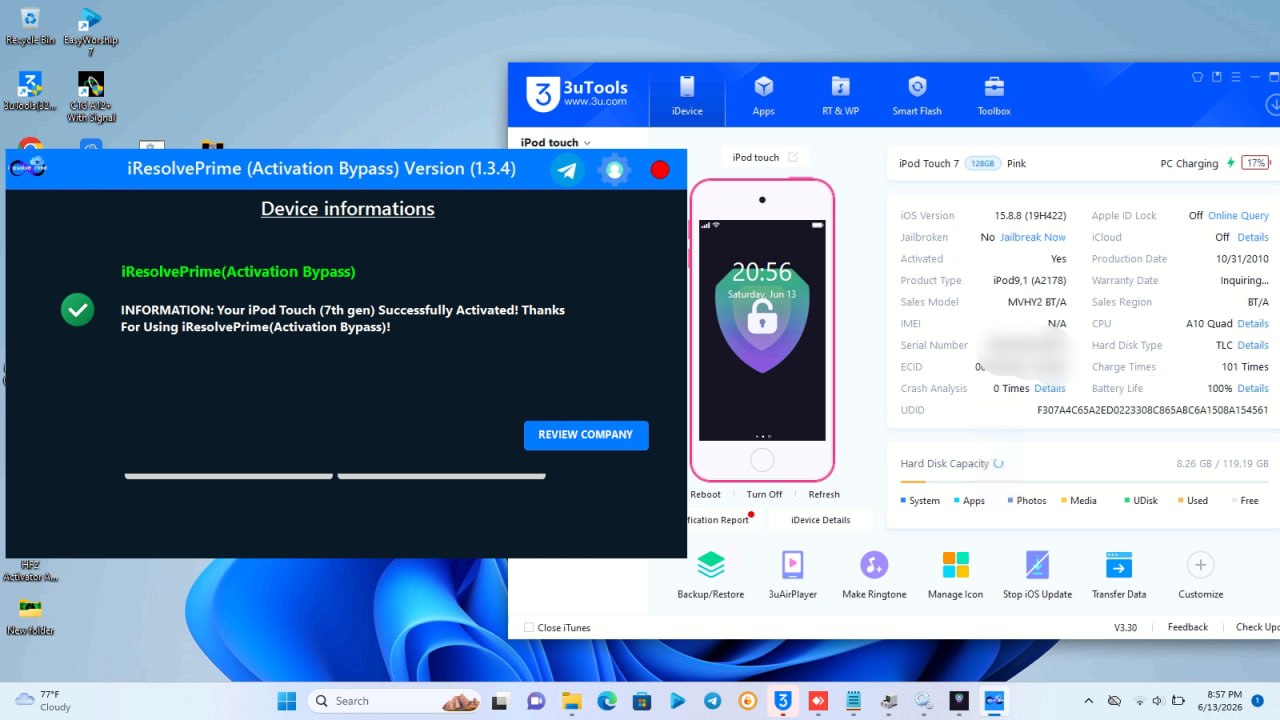Show hidden icons in the system tray
This screenshot has height=720, width=1280.
click(x=1088, y=701)
